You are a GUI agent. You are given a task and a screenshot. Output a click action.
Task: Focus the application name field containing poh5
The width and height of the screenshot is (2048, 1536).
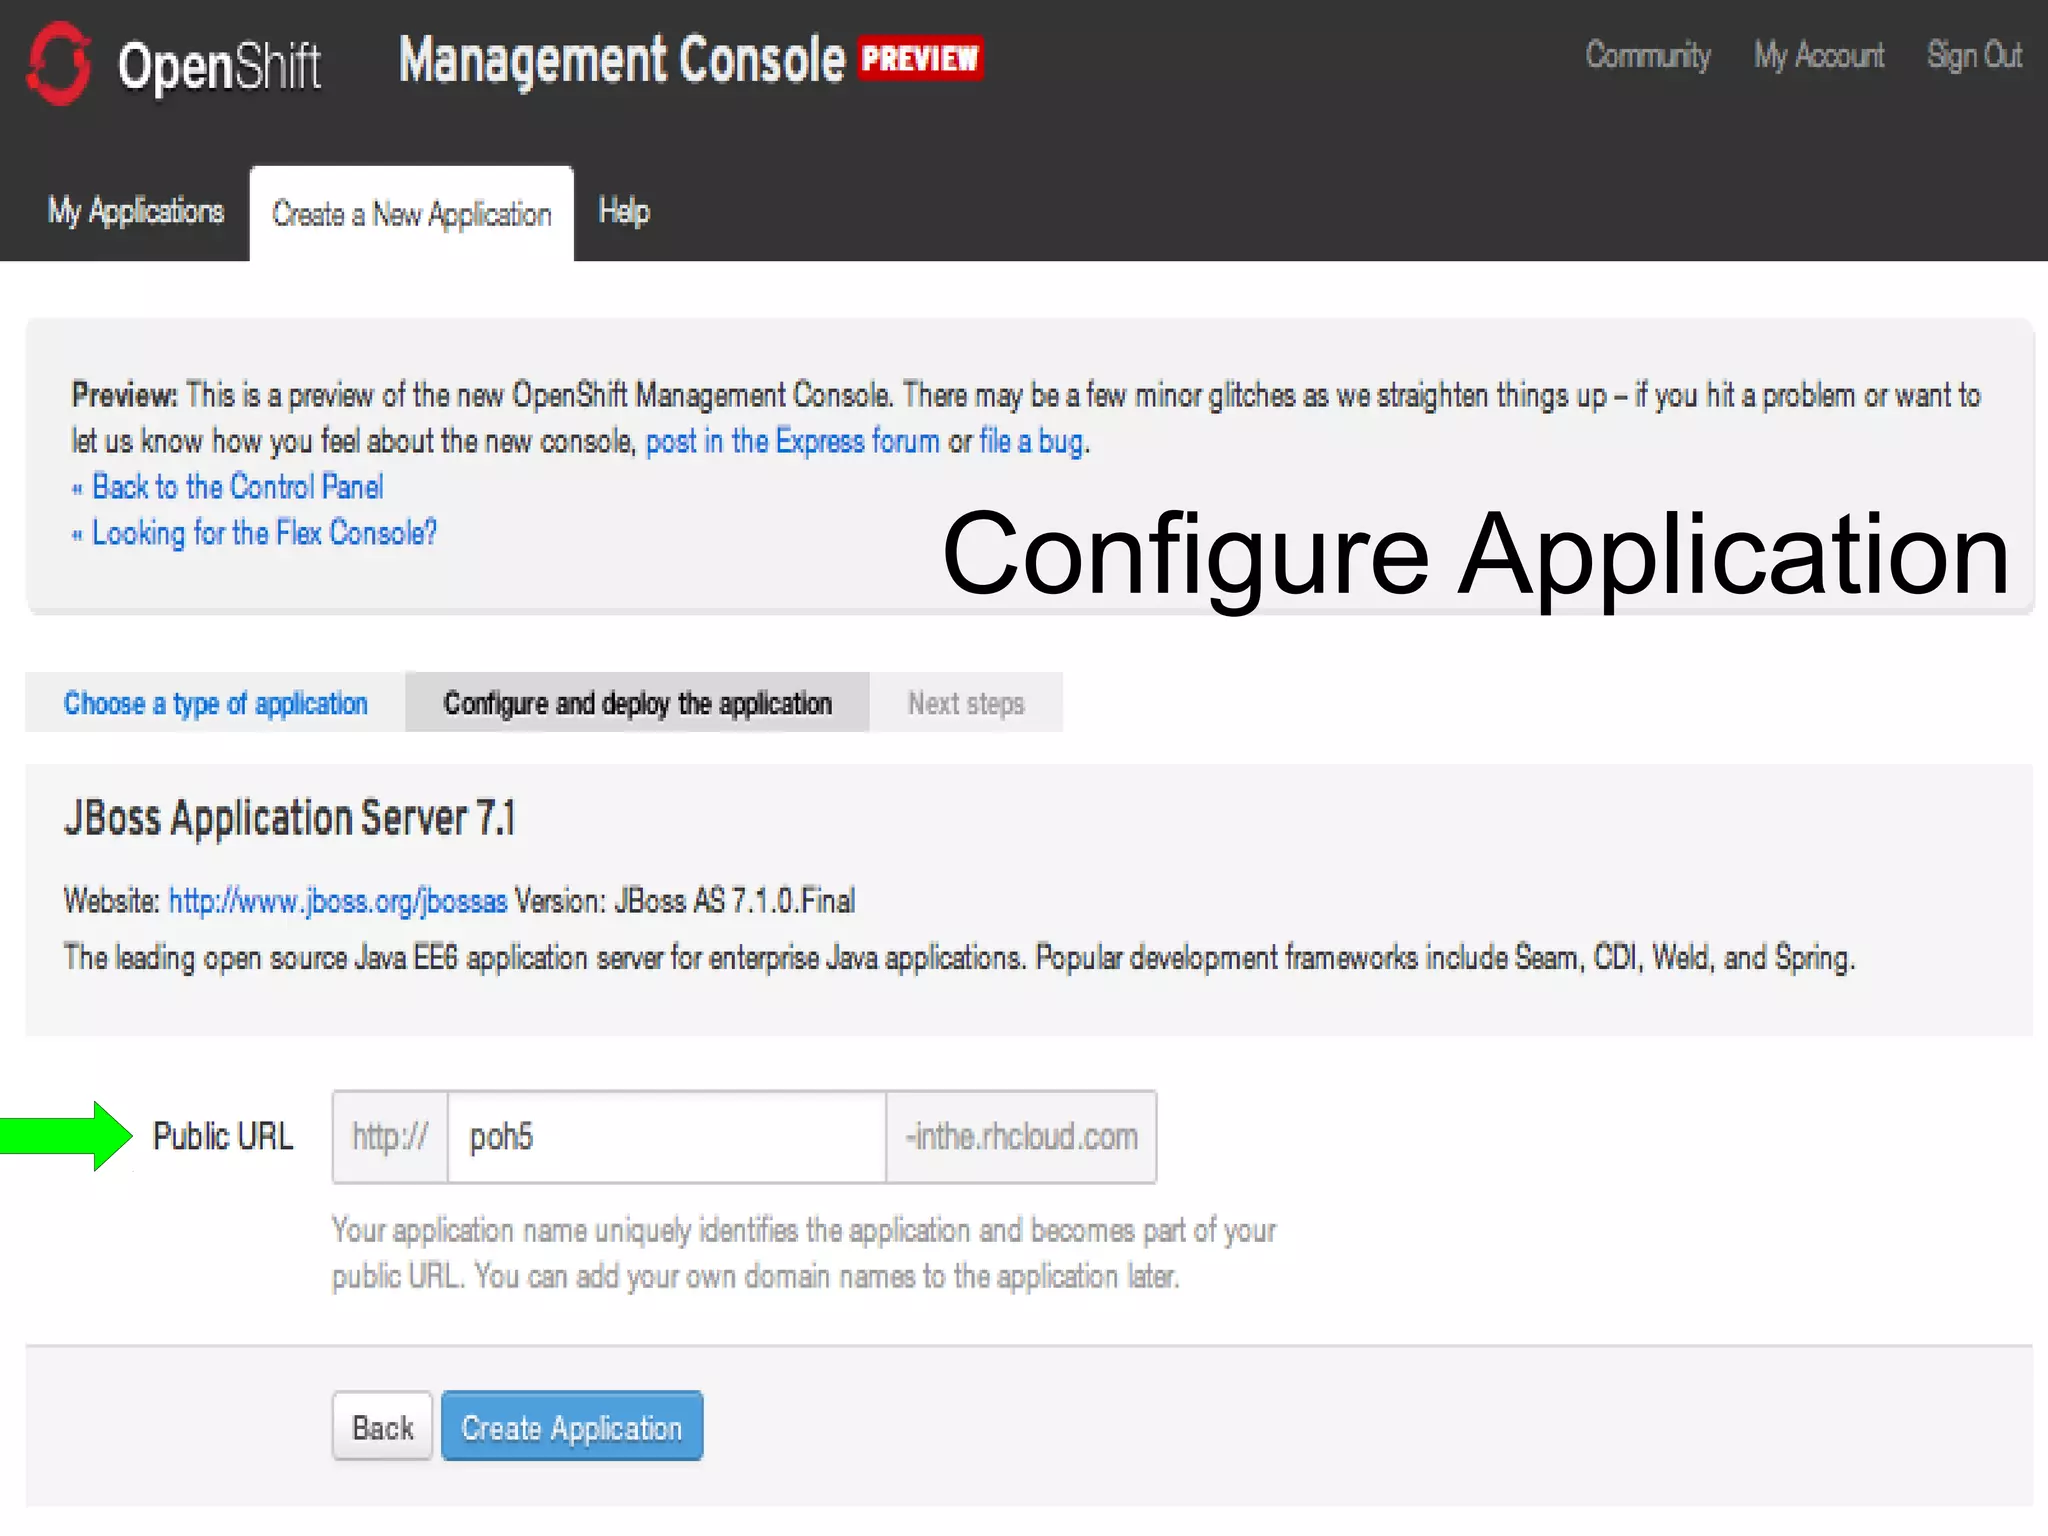point(666,1137)
